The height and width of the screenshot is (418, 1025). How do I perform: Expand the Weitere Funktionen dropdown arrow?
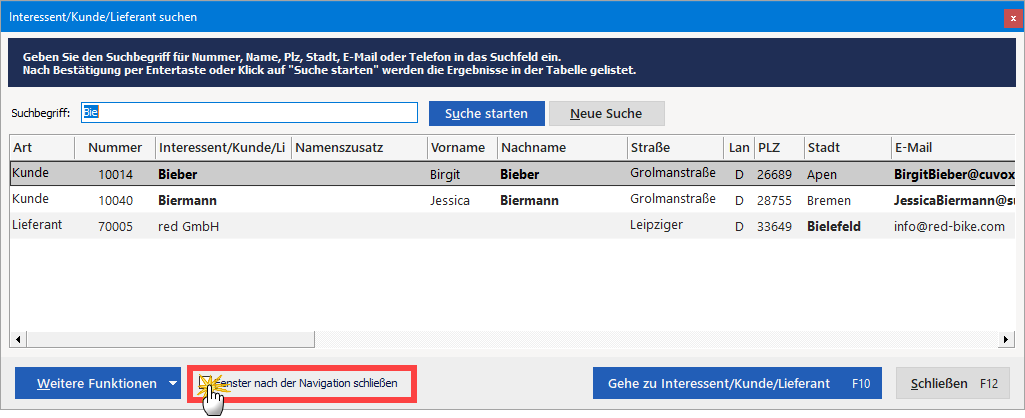(173, 383)
